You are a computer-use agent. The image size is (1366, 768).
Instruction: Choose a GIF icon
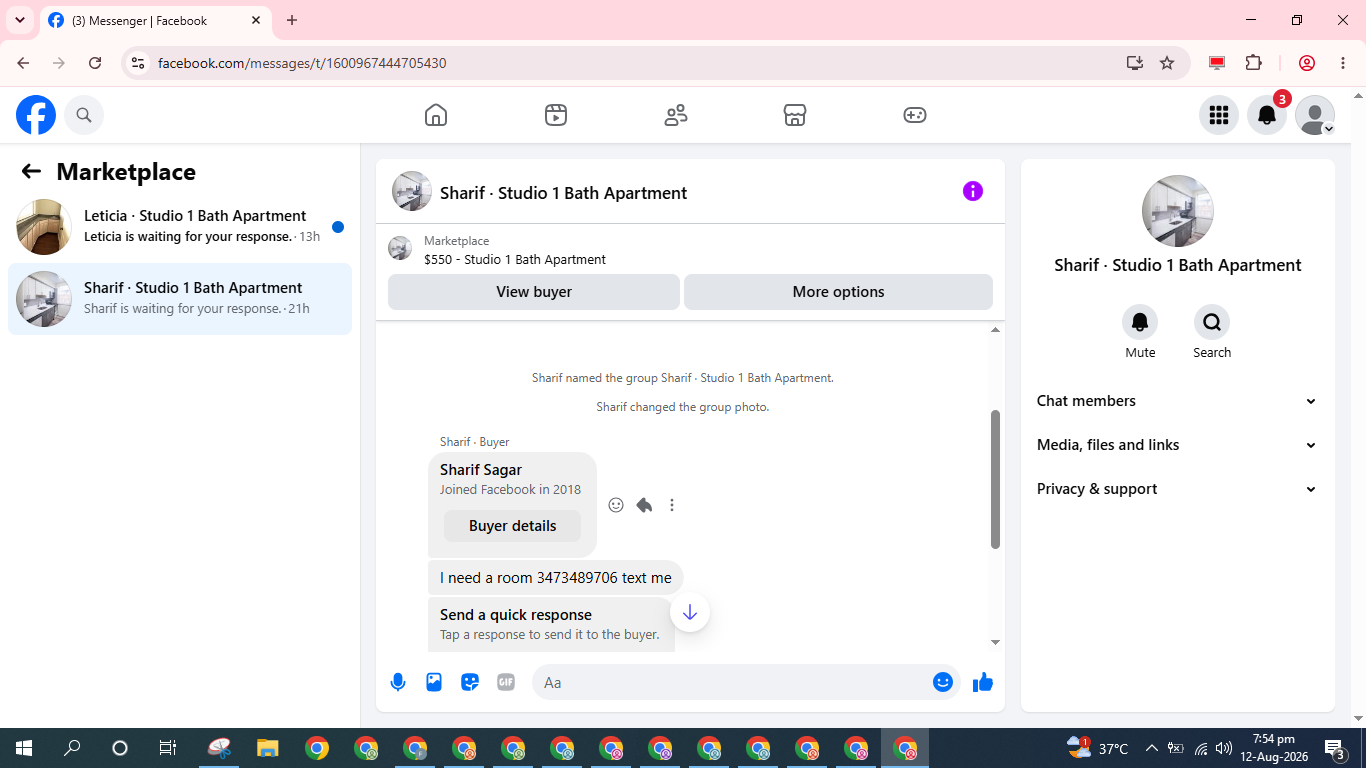pyautogui.click(x=506, y=682)
